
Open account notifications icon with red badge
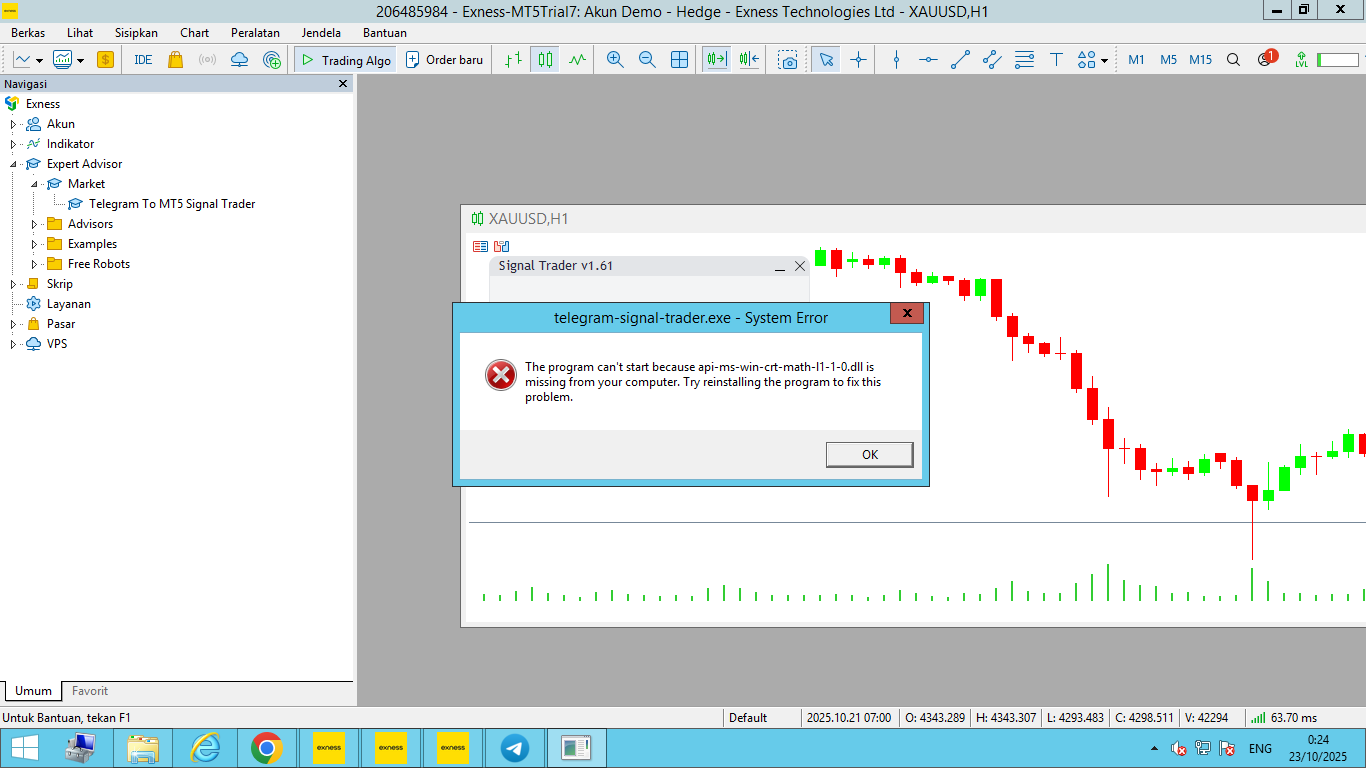[1267, 59]
